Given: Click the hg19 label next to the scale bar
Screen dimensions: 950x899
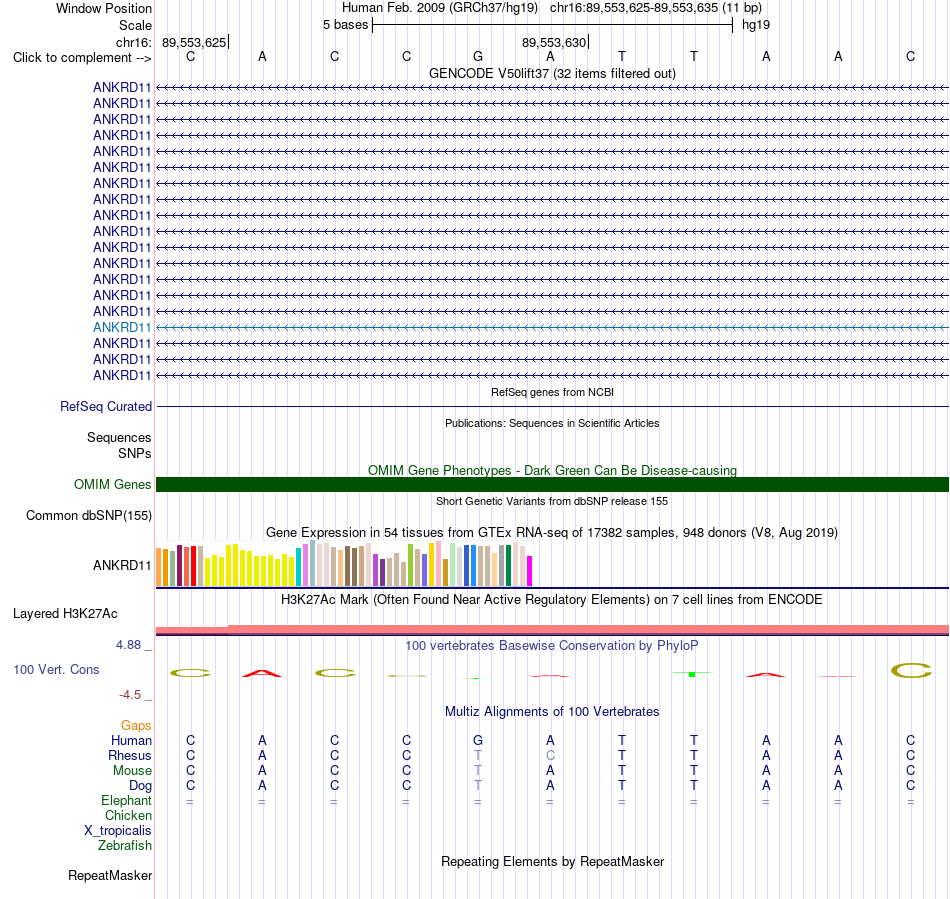Looking at the screenshot, I should pos(756,25).
